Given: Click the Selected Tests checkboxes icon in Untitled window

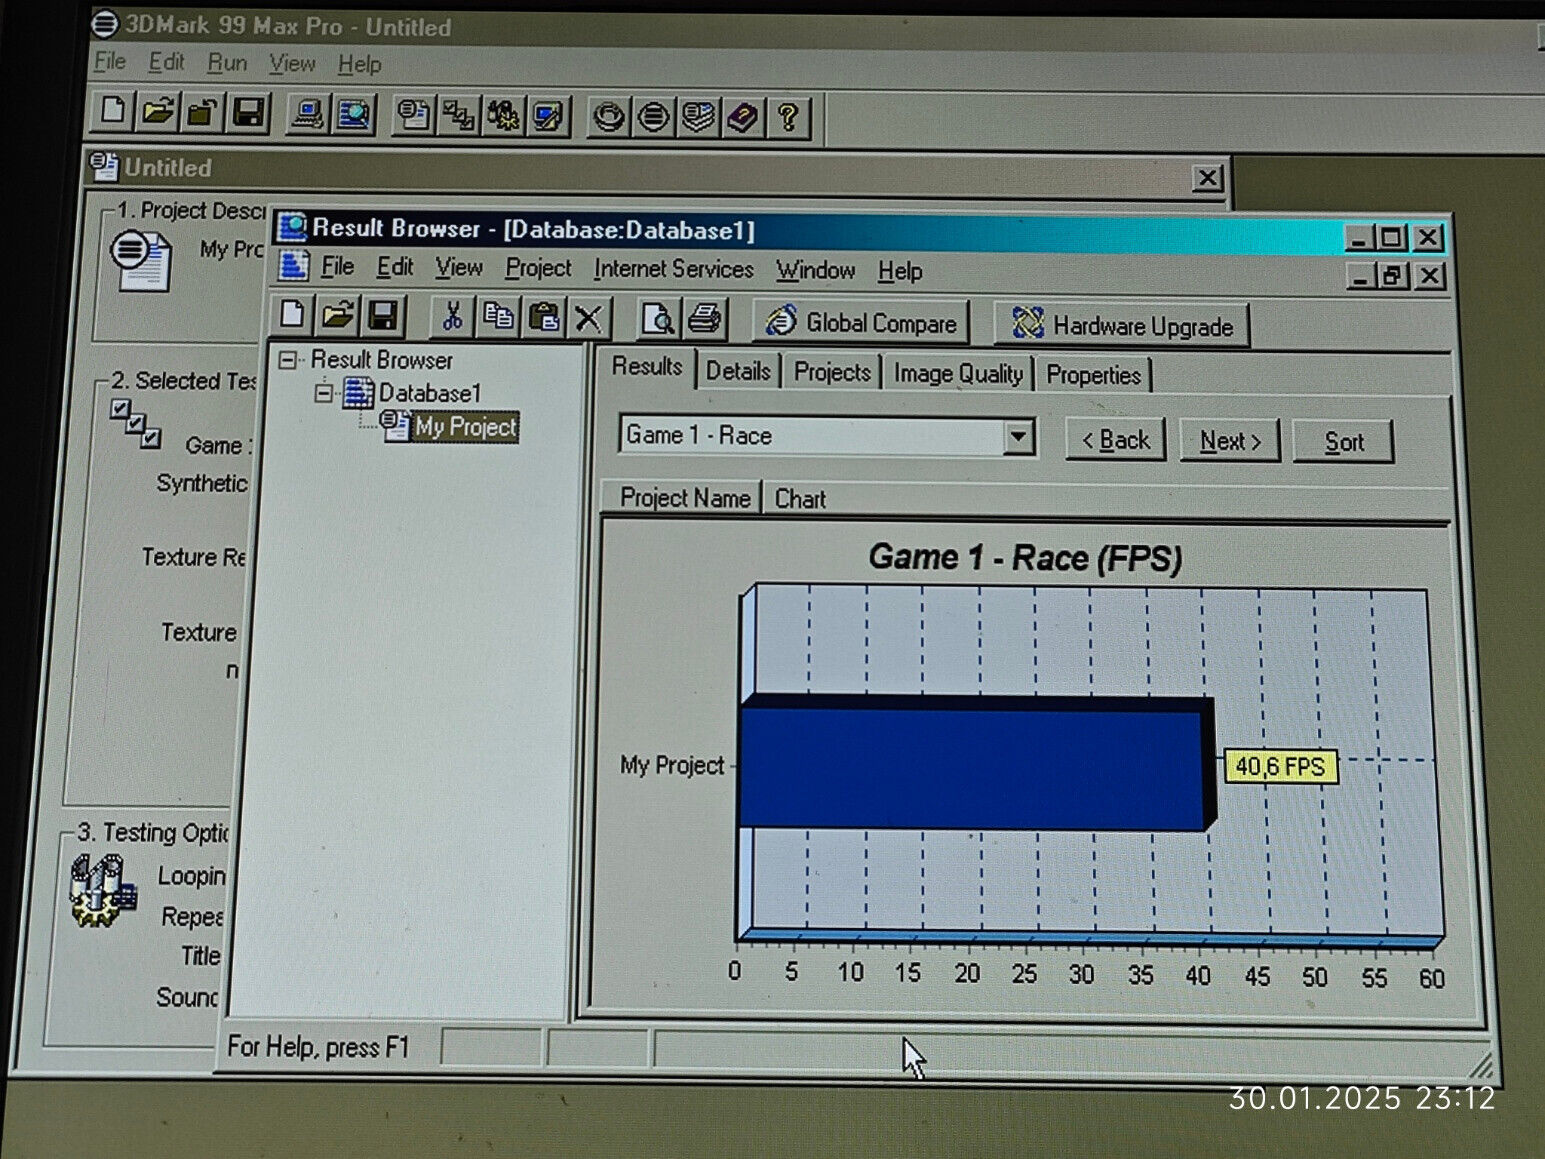Looking at the screenshot, I should tap(136, 424).
